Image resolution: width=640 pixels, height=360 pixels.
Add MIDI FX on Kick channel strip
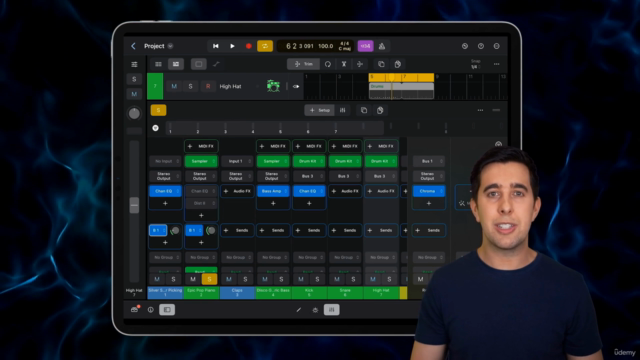(x=309, y=146)
